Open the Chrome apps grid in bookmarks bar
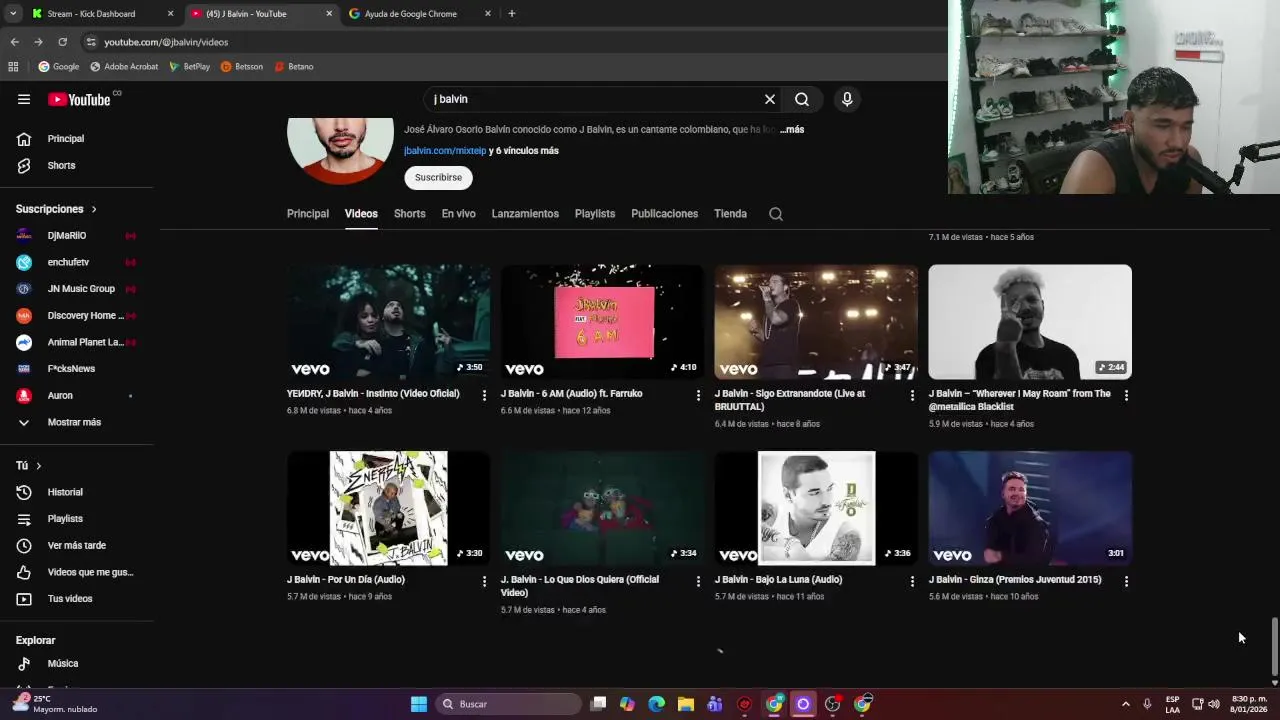This screenshot has height=720, width=1280. point(13,67)
